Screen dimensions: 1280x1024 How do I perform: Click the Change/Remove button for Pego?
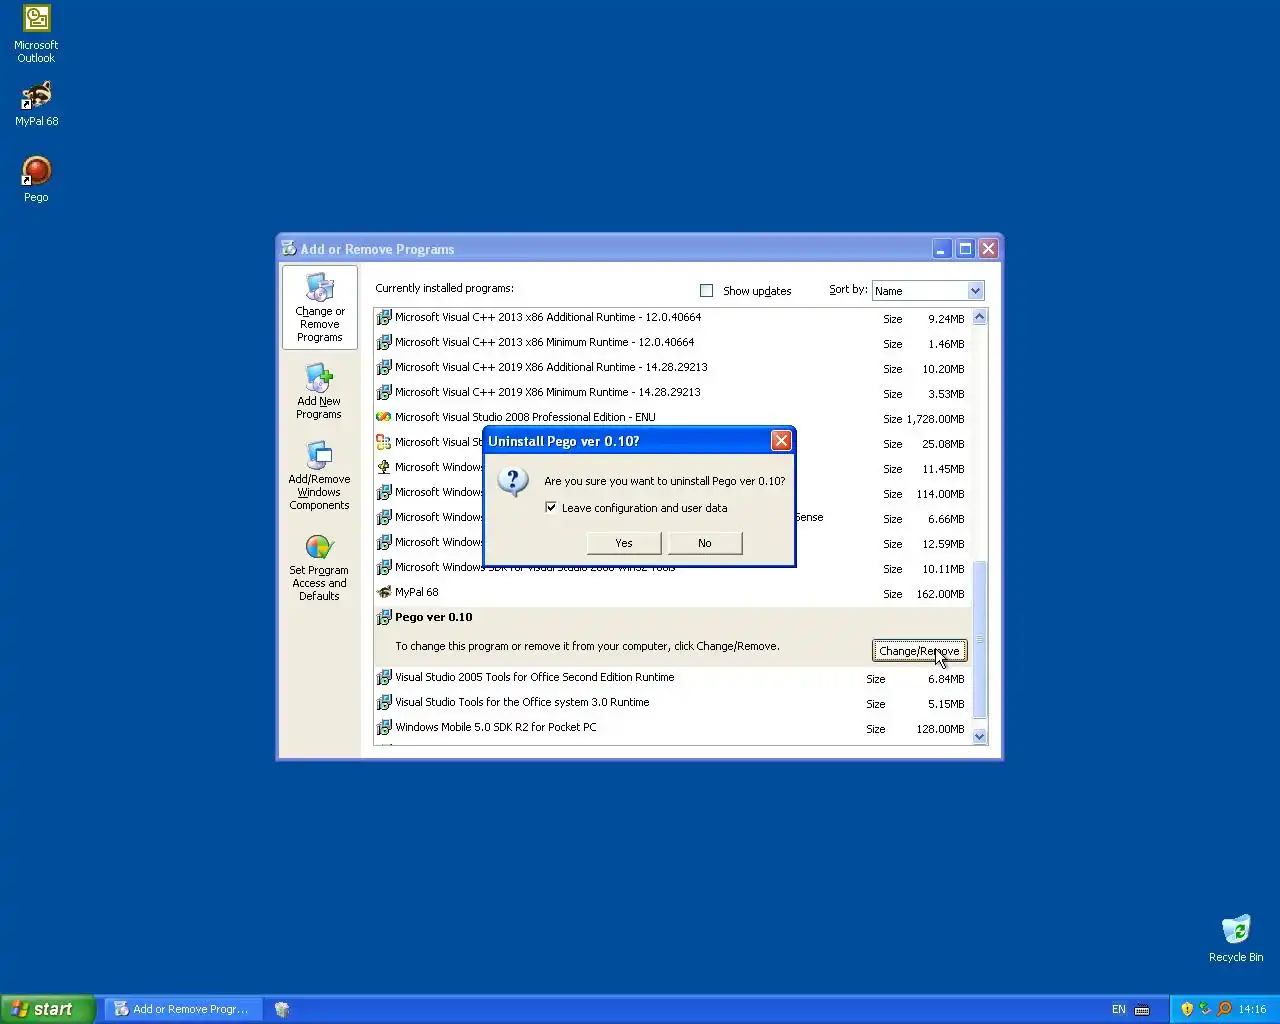(919, 651)
